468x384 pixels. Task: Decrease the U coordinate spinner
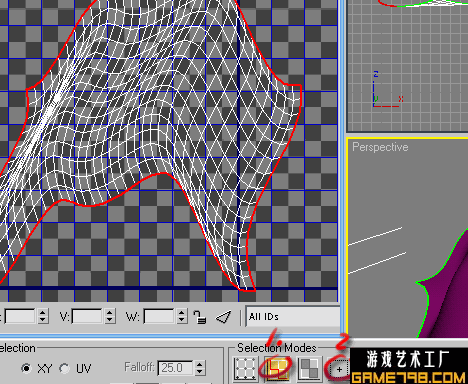click(x=42, y=320)
